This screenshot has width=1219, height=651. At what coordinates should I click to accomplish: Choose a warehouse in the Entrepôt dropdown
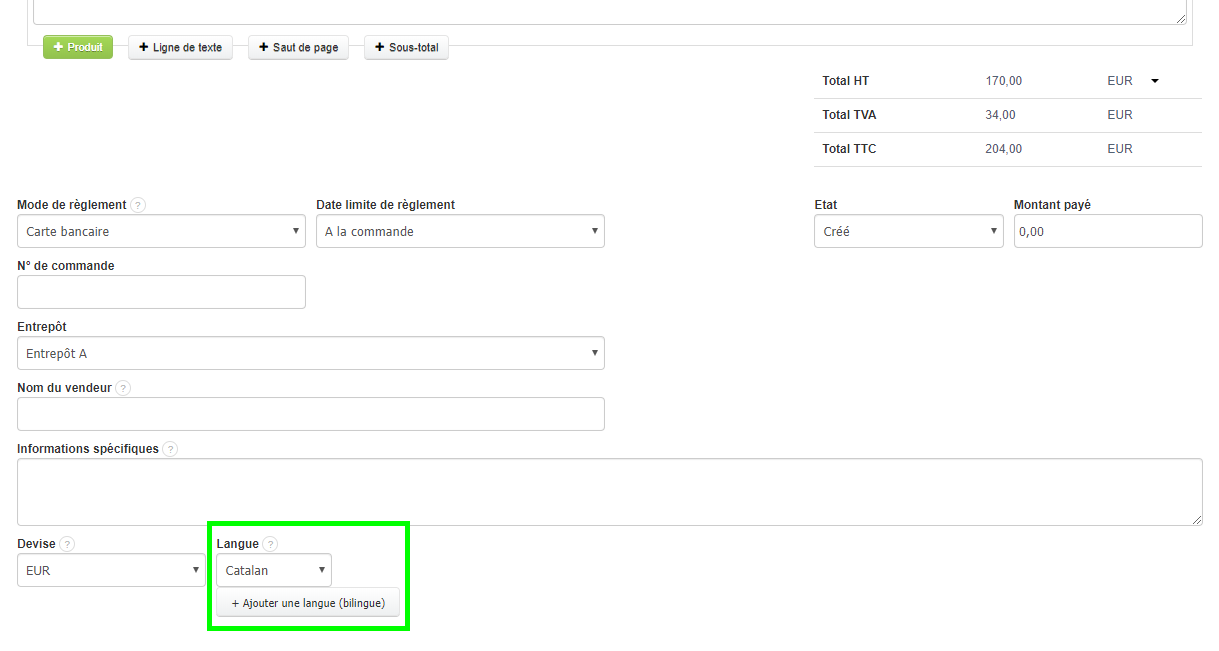311,353
